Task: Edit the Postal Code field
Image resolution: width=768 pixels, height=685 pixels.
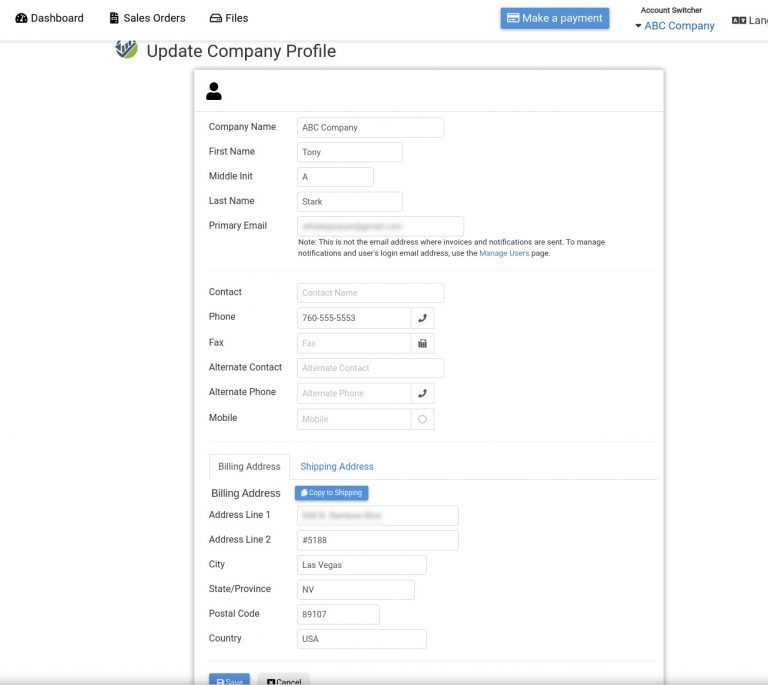Action: coord(338,614)
